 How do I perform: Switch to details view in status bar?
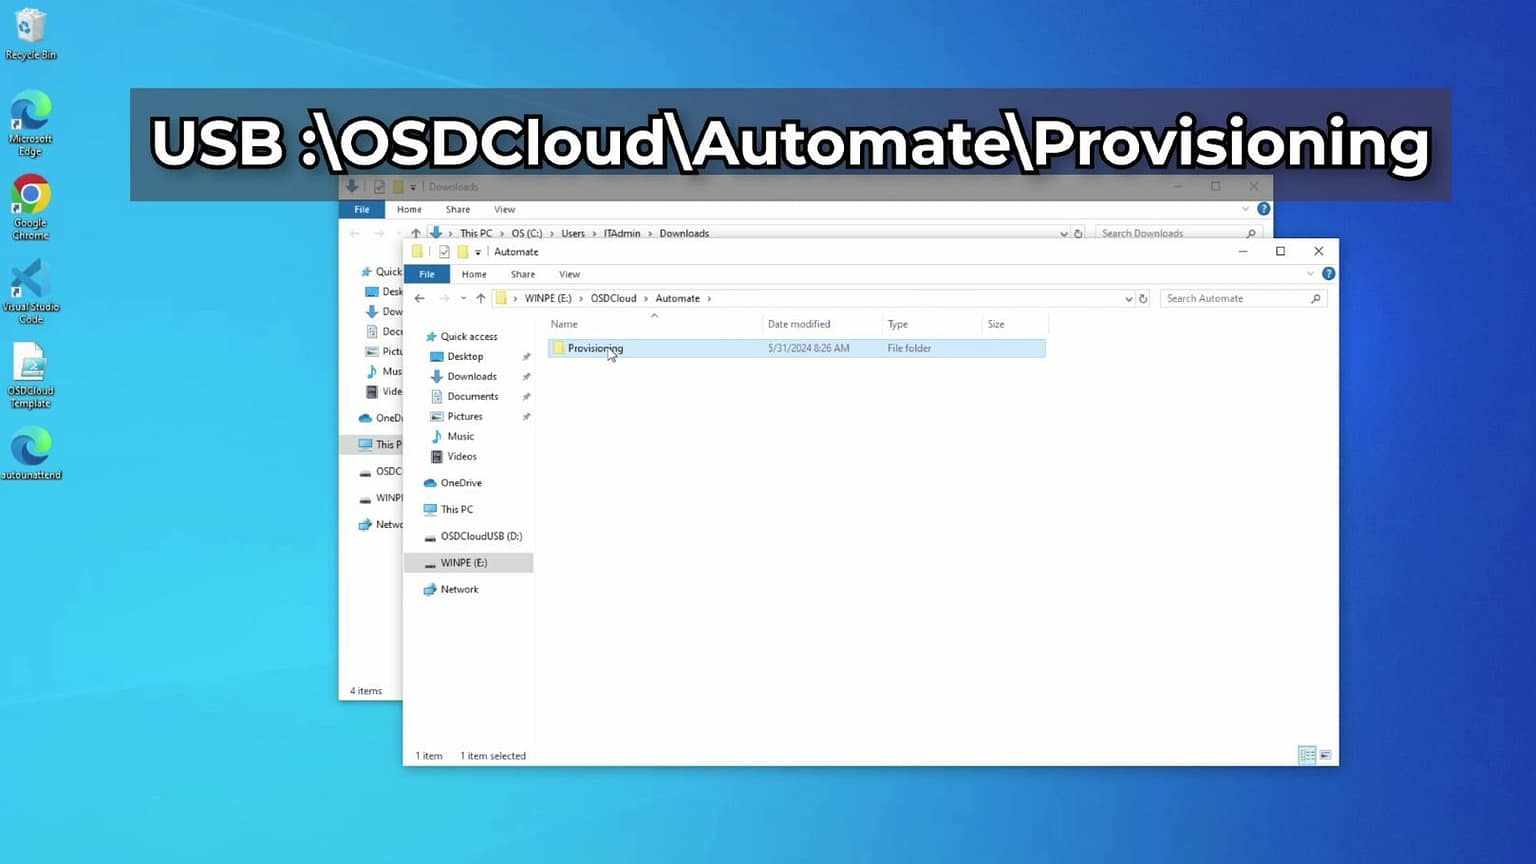tap(1307, 754)
